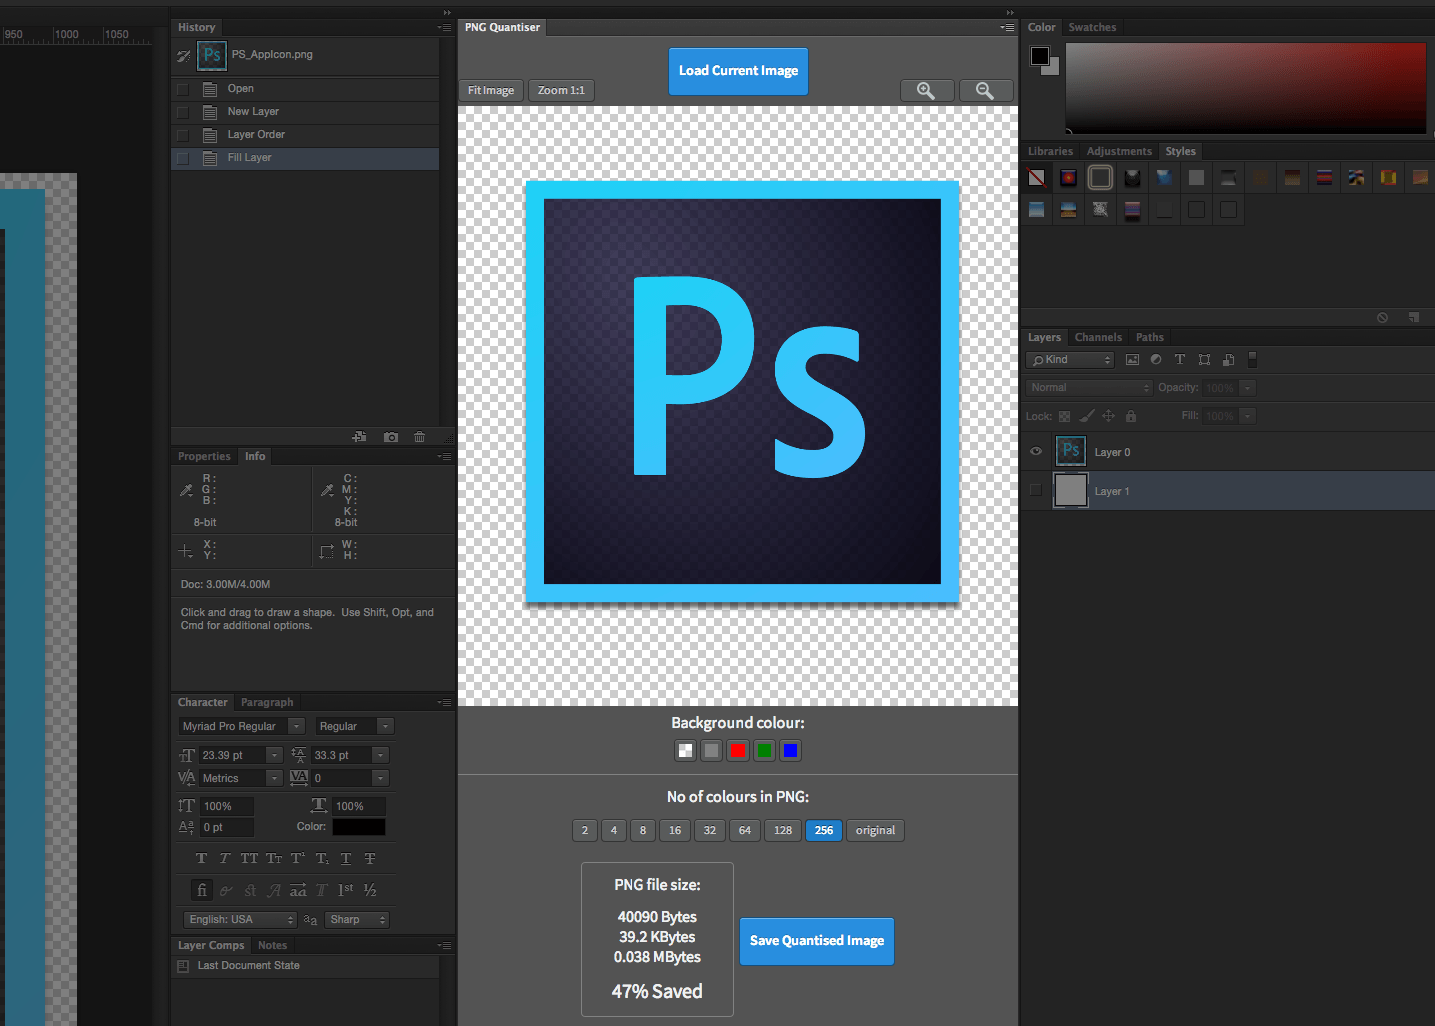
Task: Toggle standard ligatures (fi) button
Action: [x=202, y=890]
